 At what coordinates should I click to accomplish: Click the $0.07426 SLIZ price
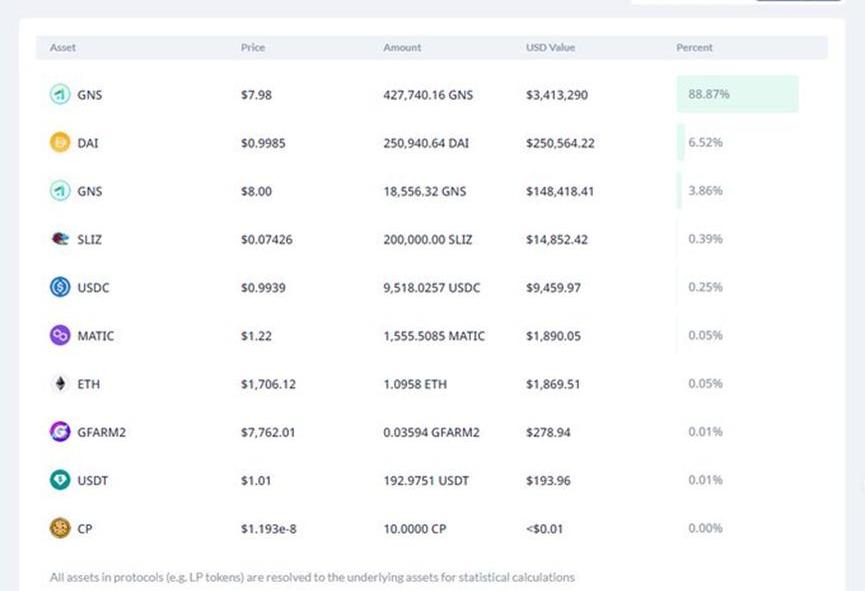266,239
